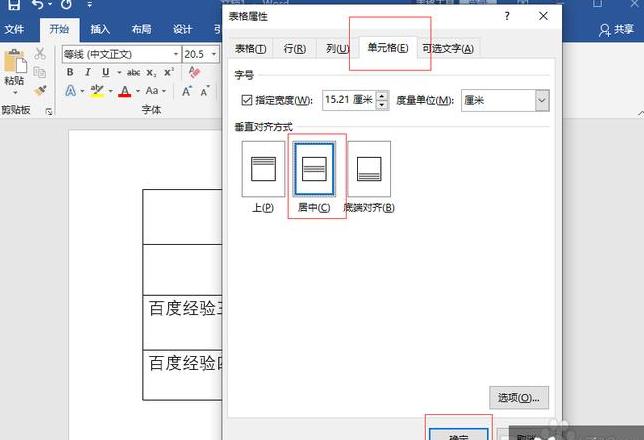
Task: Click the Paste clipboard icon
Action: coord(15,62)
